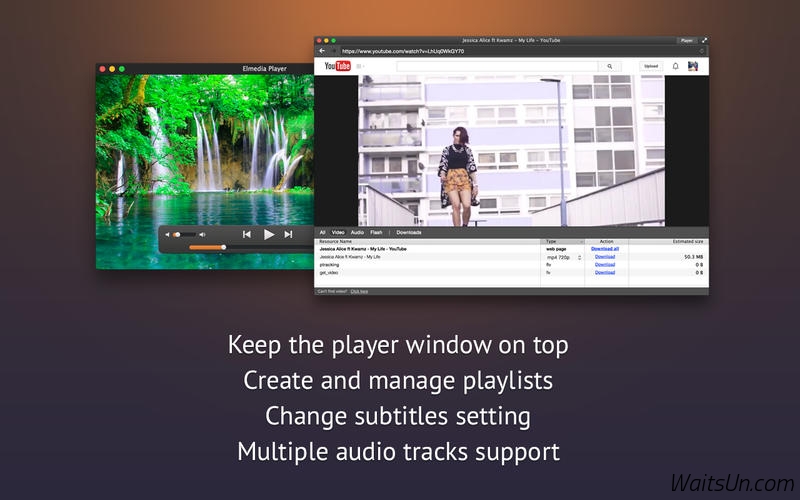Download the mp4 720p My Life video

605,257
